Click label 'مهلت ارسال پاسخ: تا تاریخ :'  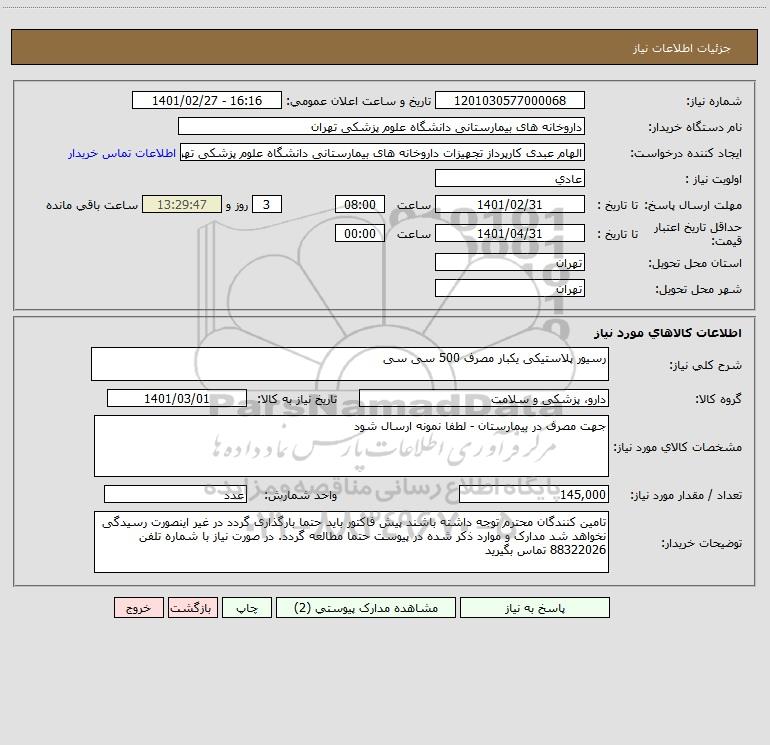[669, 205]
